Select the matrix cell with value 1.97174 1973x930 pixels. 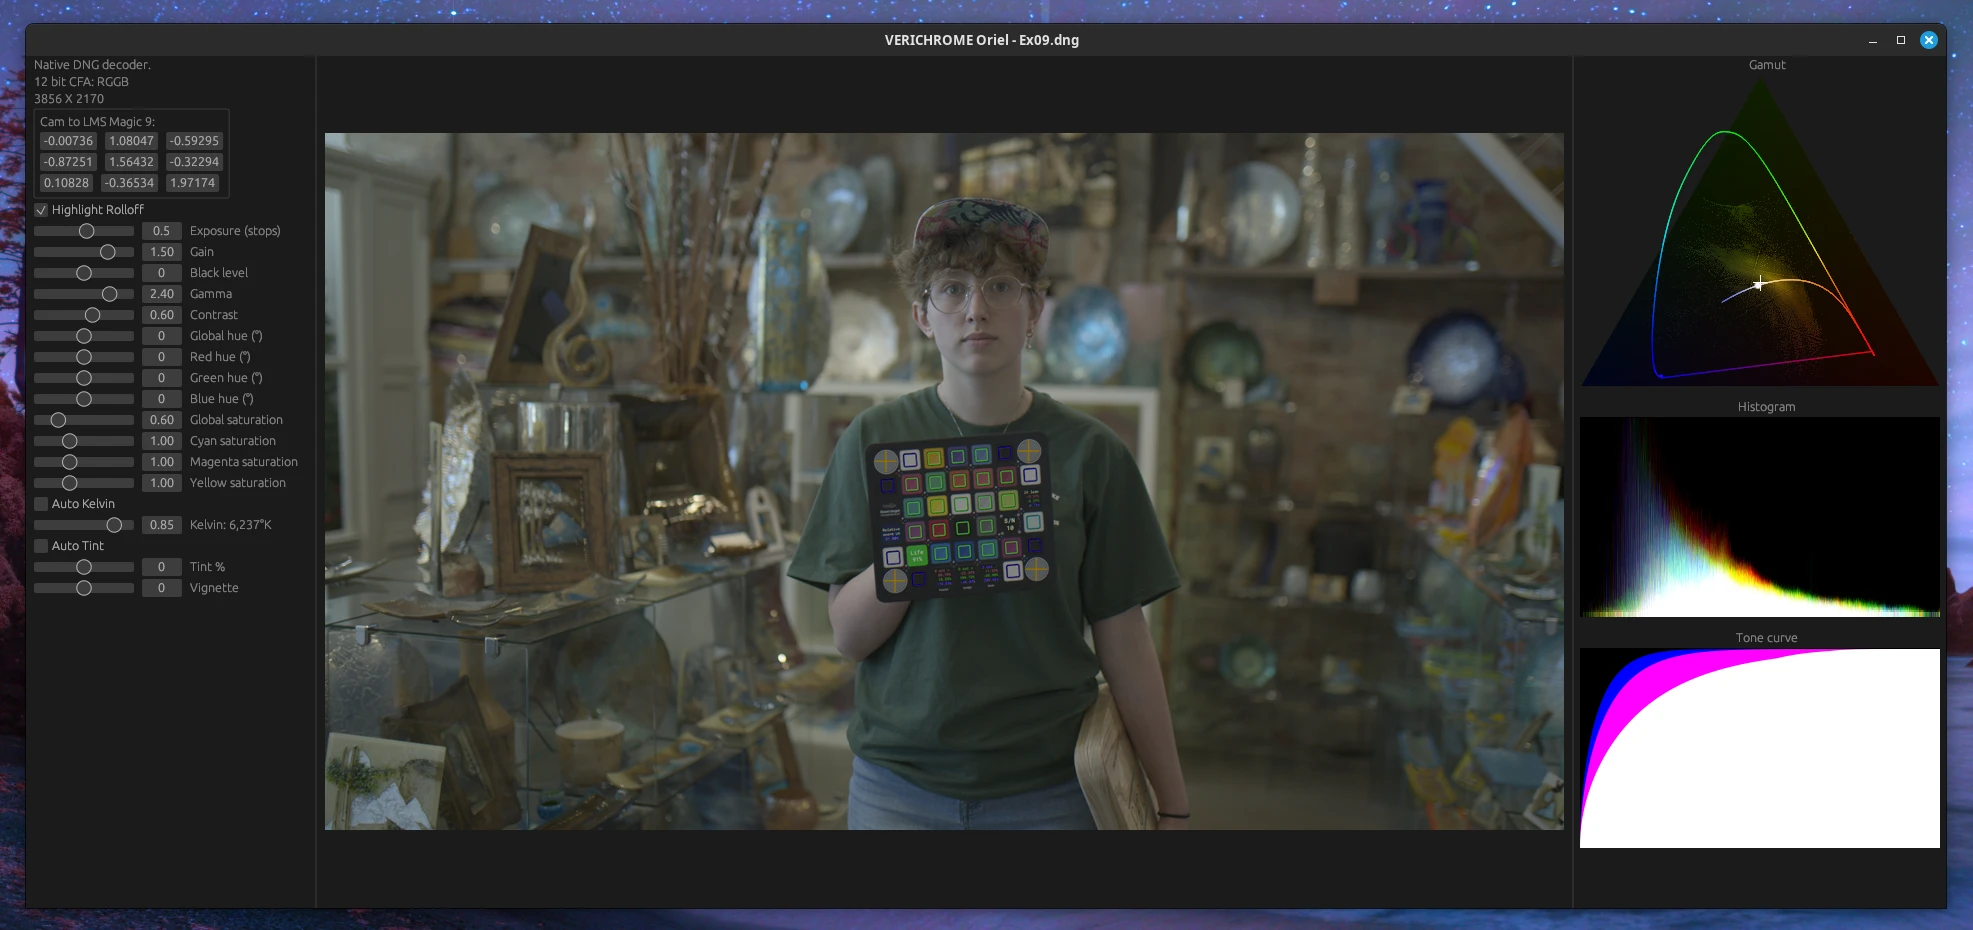coord(192,183)
